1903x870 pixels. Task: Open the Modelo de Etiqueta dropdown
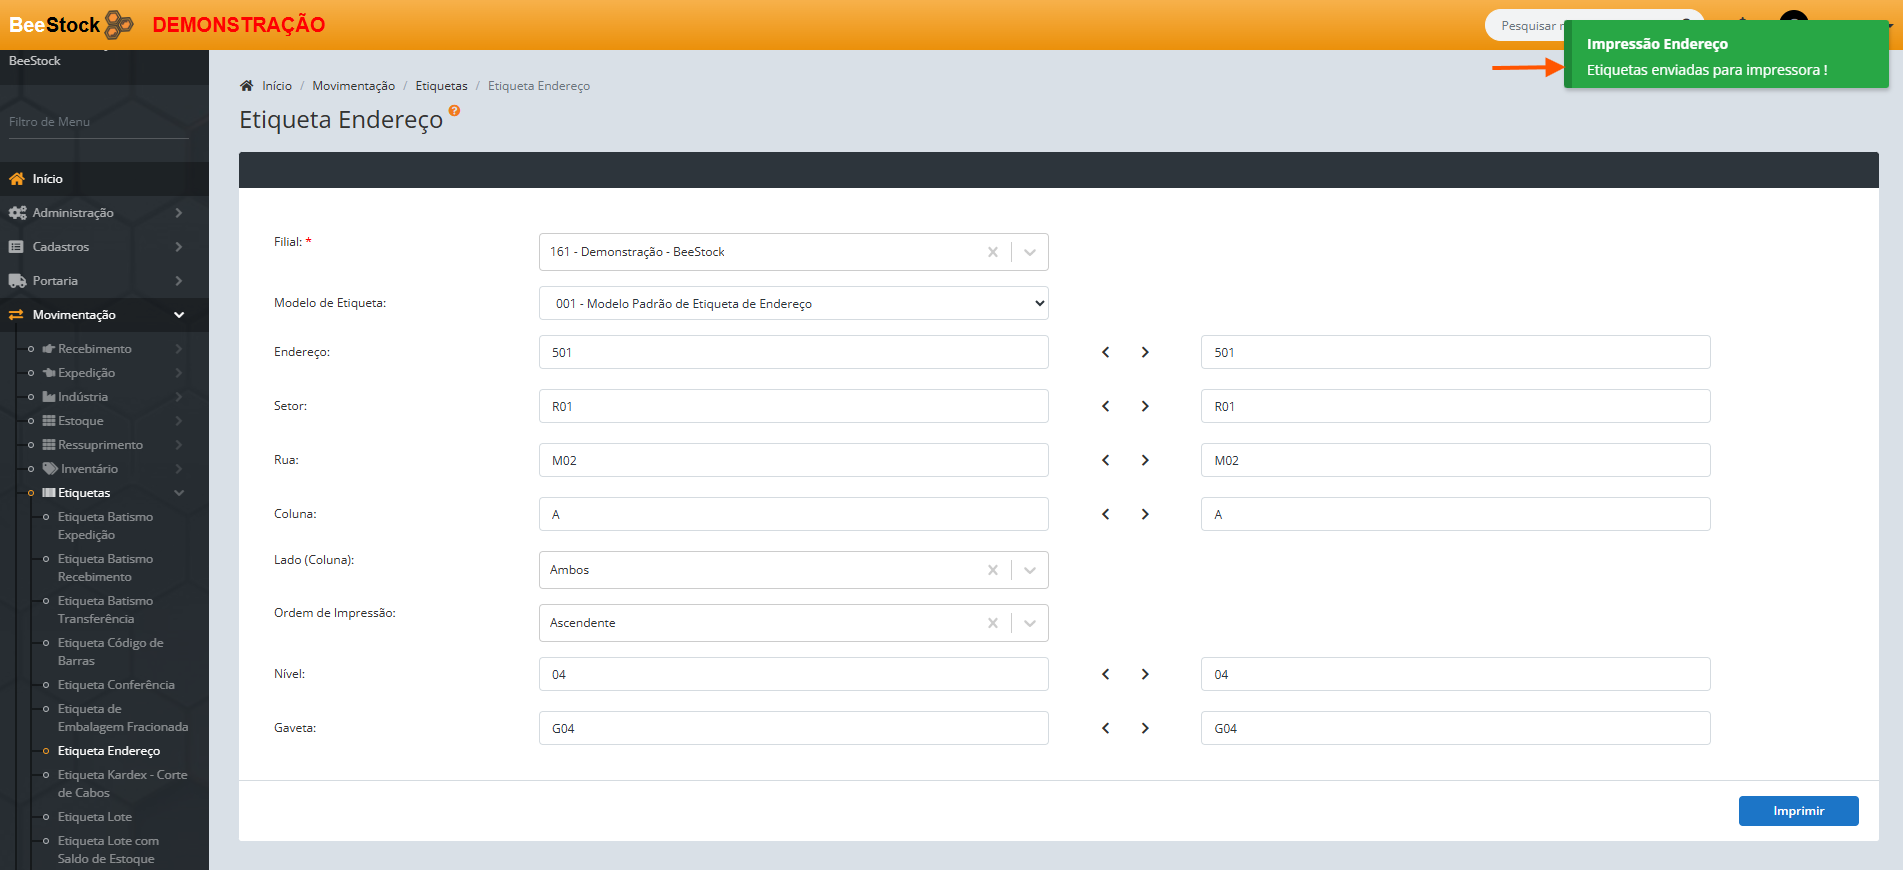(x=793, y=304)
